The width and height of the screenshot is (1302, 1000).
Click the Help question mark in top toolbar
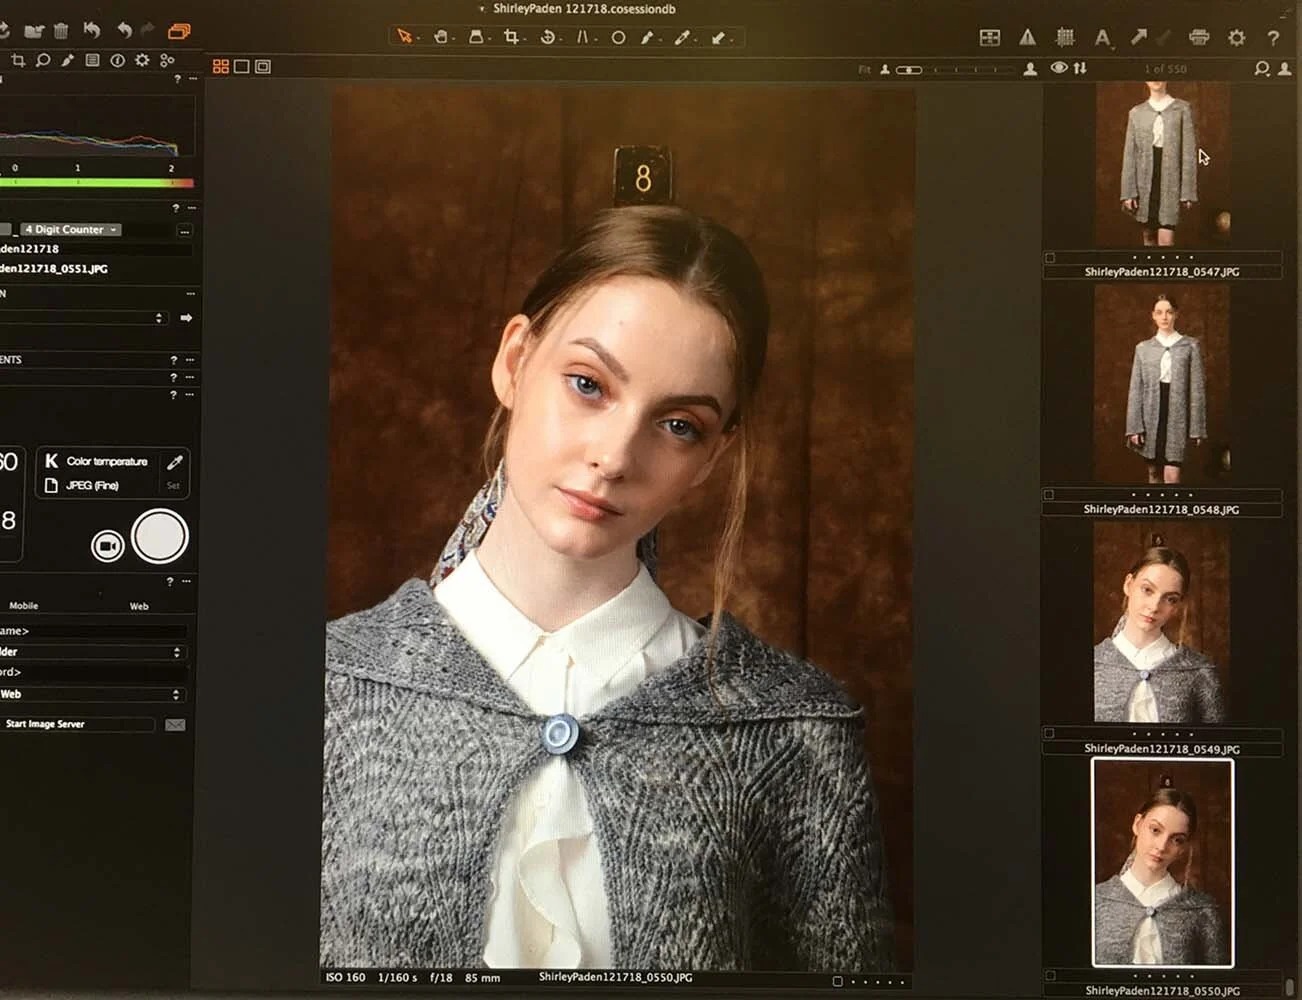1273,37
